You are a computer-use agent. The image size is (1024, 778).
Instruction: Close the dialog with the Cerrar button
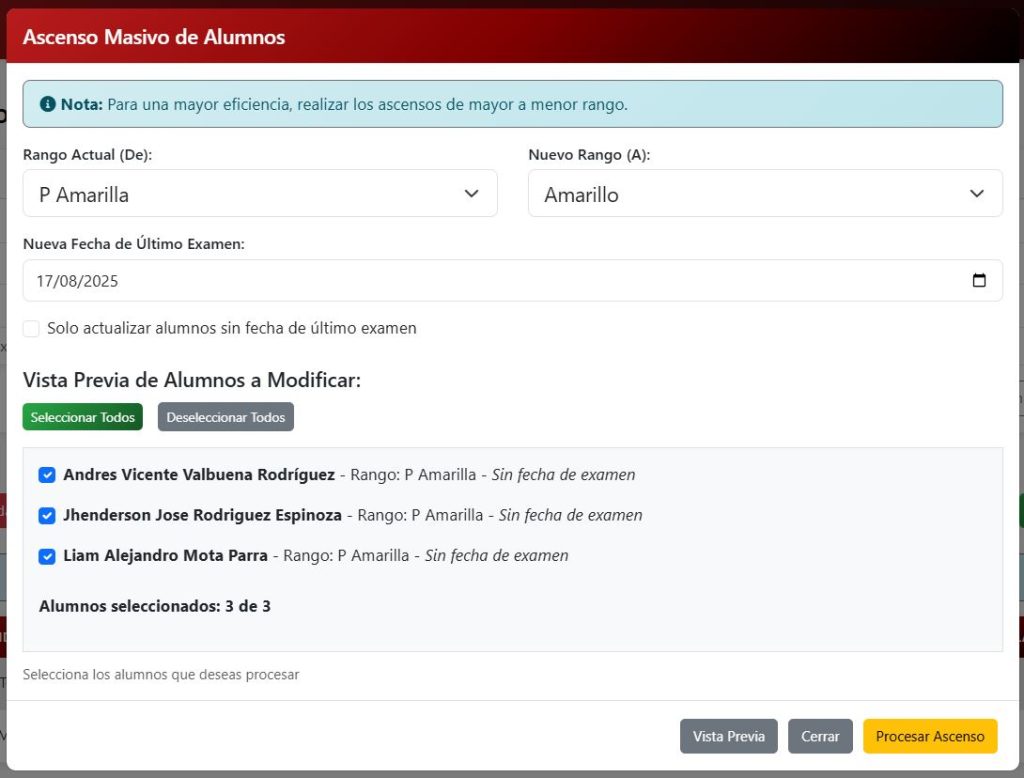pos(820,736)
